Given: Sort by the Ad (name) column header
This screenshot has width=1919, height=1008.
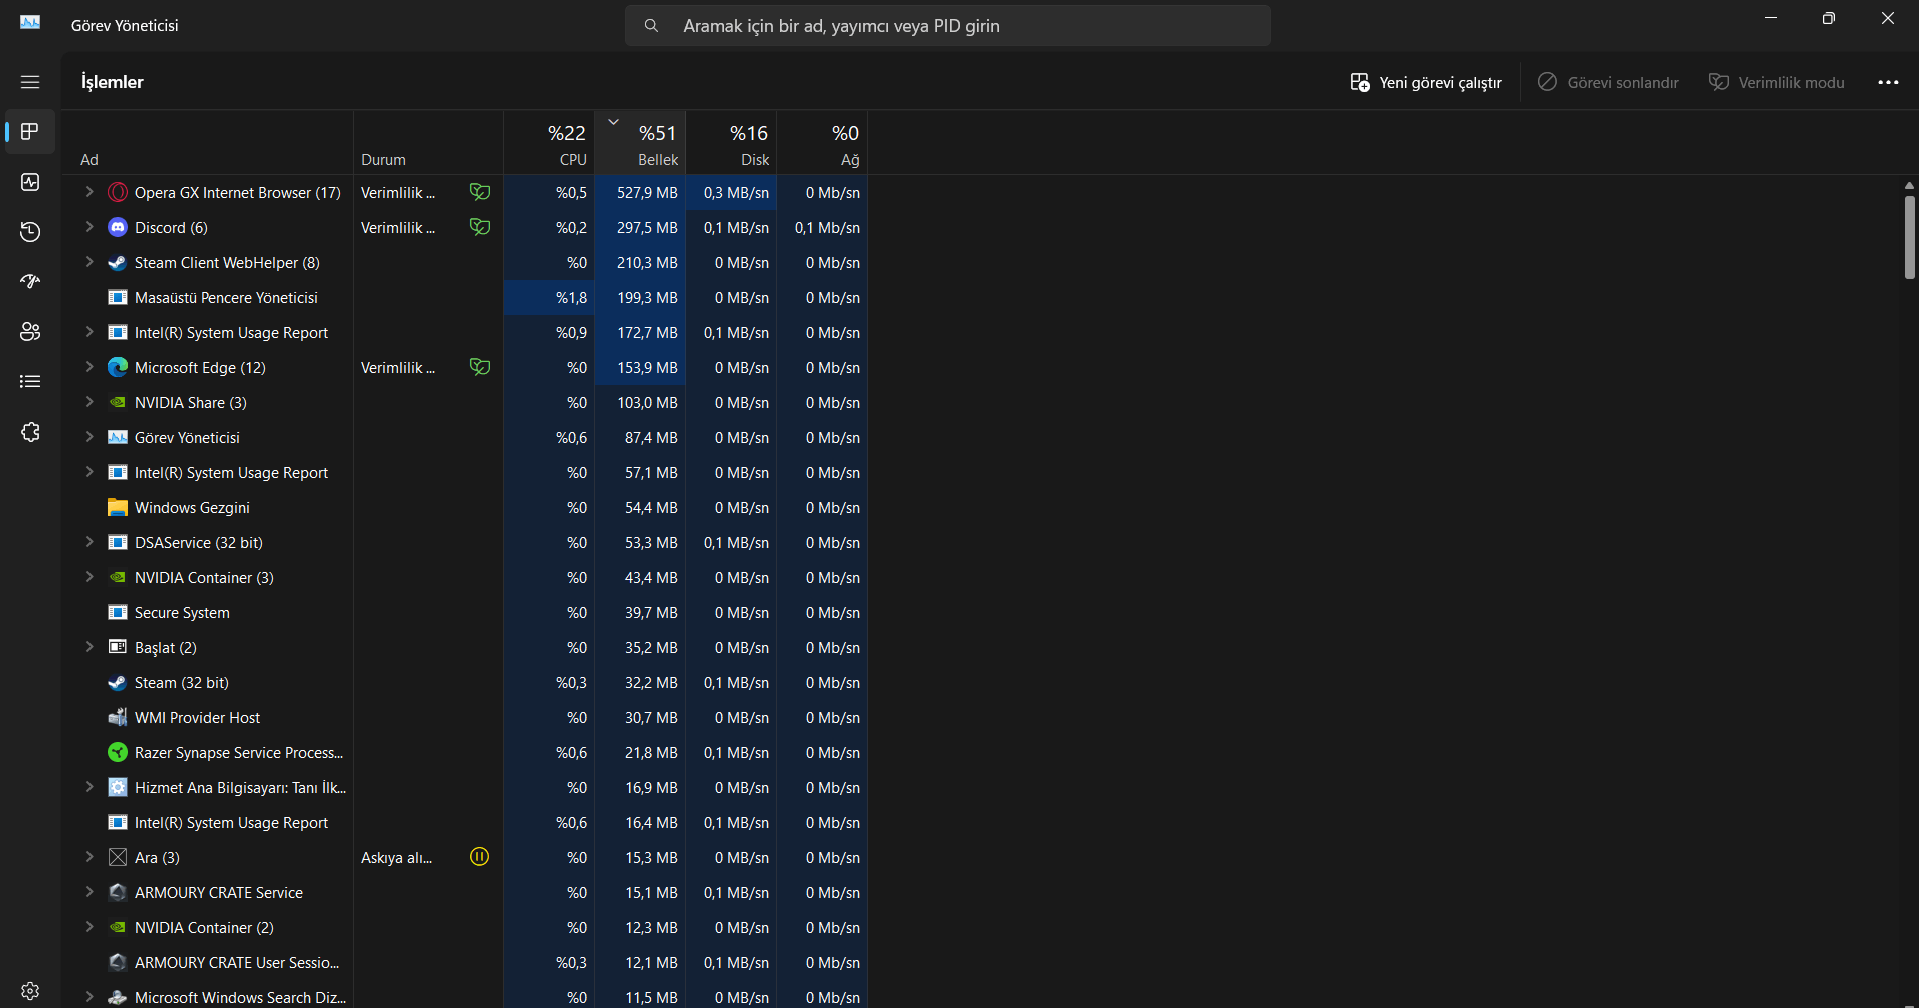Looking at the screenshot, I should [207, 143].
